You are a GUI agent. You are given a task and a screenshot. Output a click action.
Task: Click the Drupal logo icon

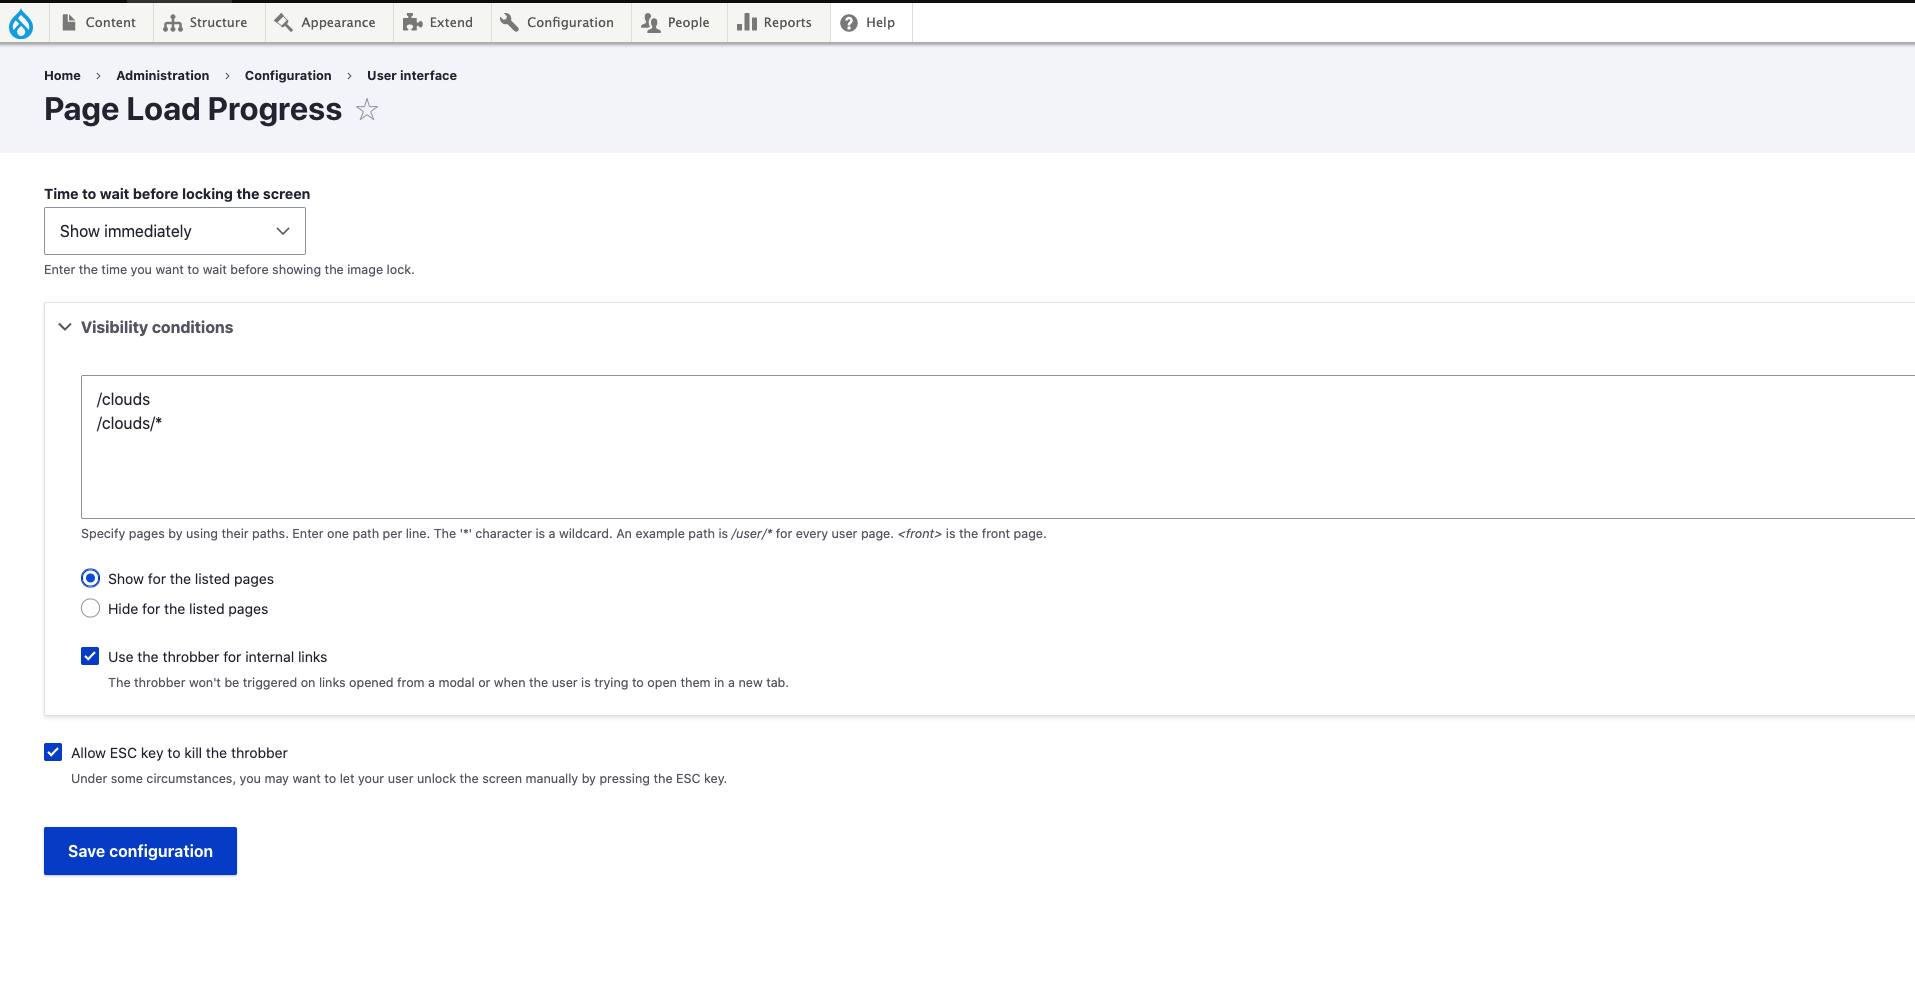click(x=22, y=22)
